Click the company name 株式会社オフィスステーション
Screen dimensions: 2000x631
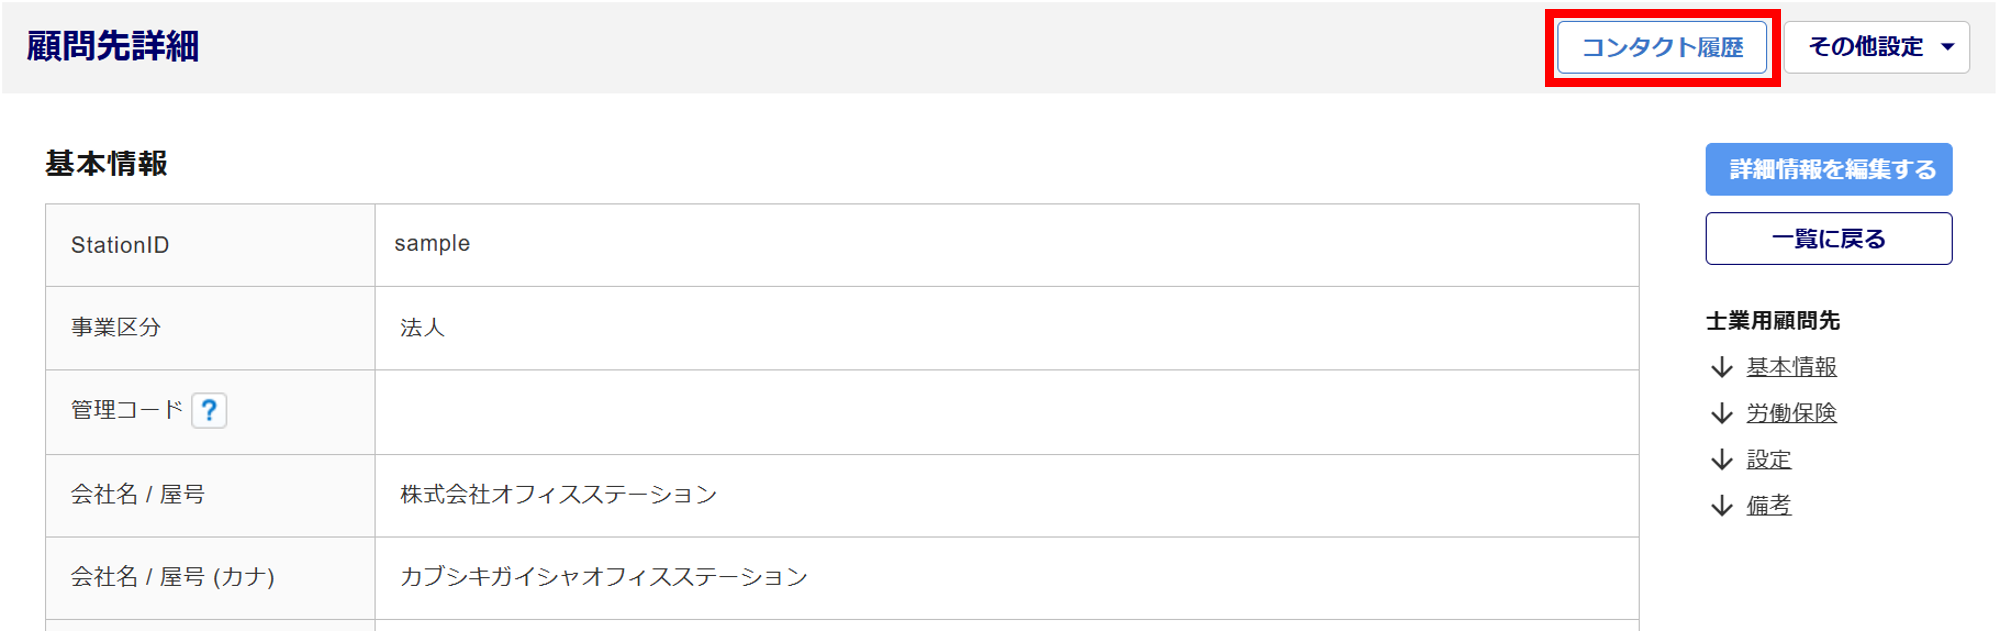pos(558,495)
